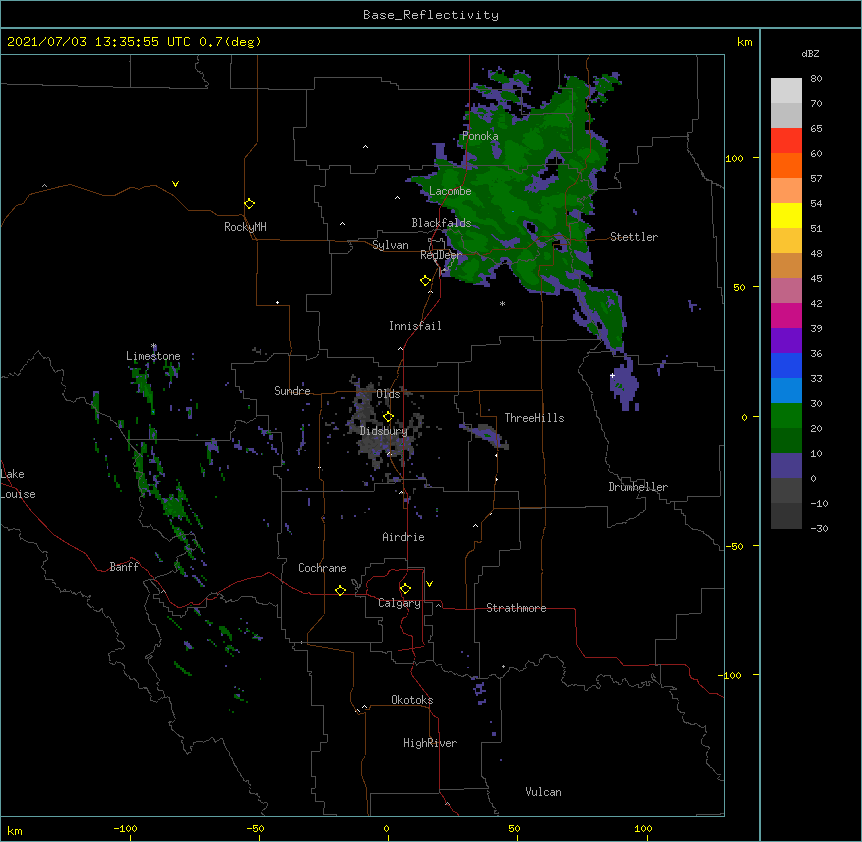Click the yellow diamond marker beside Olds
This screenshot has width=862, height=842.
pos(388,417)
